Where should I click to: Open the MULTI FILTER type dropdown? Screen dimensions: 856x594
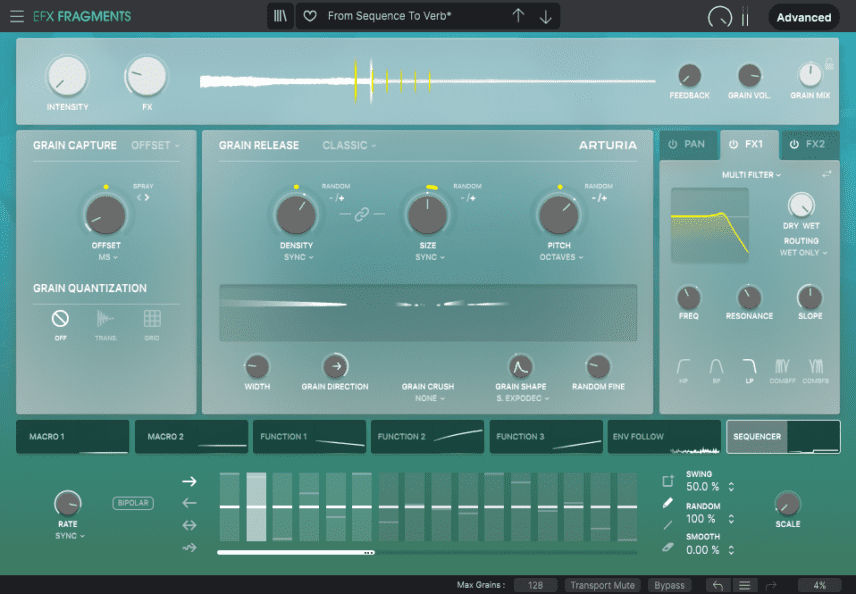(751, 175)
